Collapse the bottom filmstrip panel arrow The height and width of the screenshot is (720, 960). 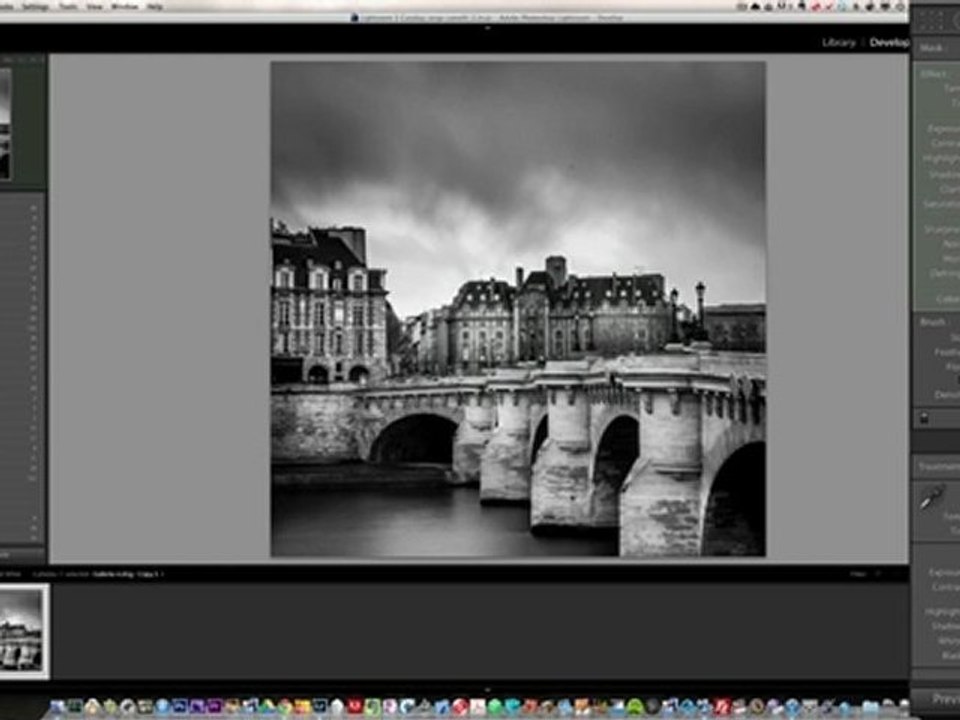(487, 689)
